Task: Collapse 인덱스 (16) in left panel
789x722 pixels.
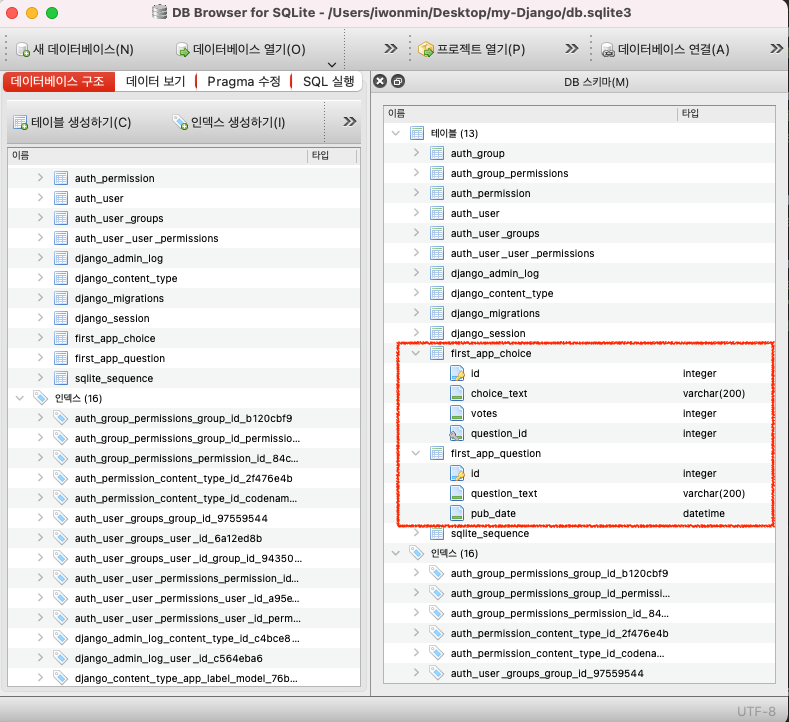Action: [20, 398]
